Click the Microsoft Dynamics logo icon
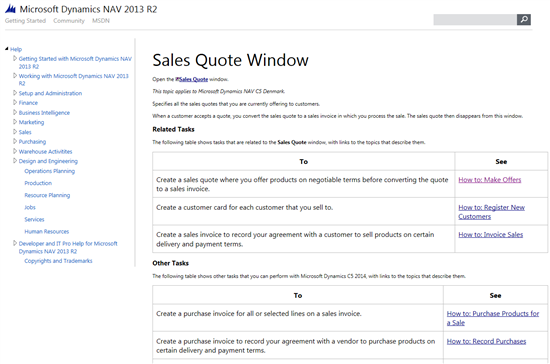This screenshot has height=364, width=550. click(11, 9)
